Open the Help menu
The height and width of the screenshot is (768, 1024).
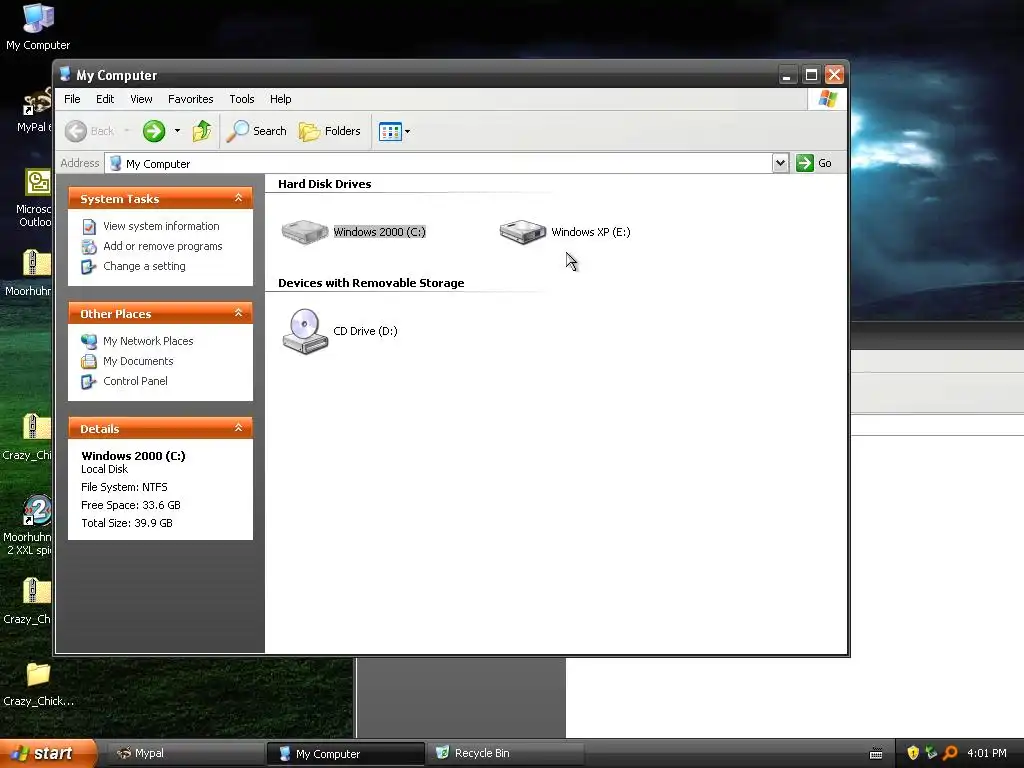click(x=280, y=99)
